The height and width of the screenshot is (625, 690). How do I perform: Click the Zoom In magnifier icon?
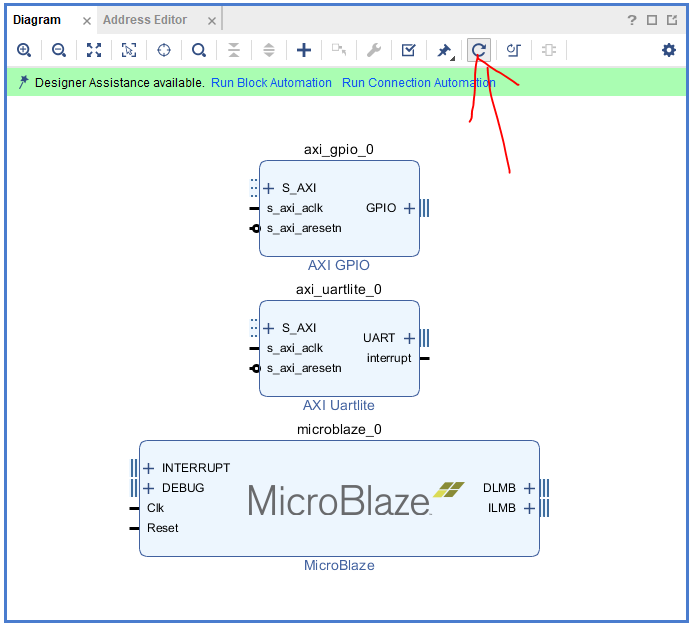(x=24, y=50)
